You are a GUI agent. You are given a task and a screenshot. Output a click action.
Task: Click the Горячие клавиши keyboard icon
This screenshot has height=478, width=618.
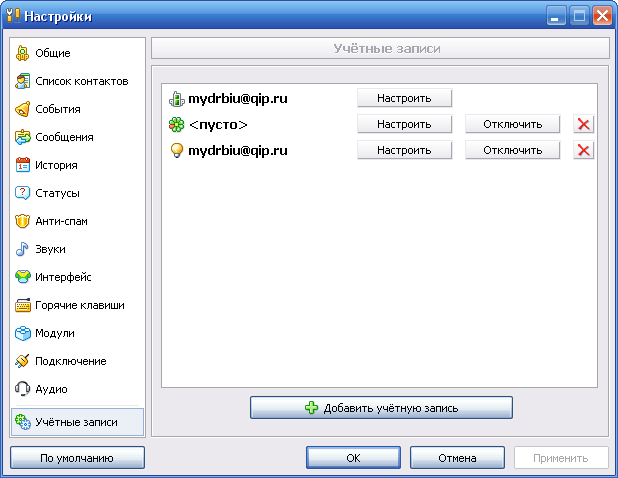pos(22,305)
